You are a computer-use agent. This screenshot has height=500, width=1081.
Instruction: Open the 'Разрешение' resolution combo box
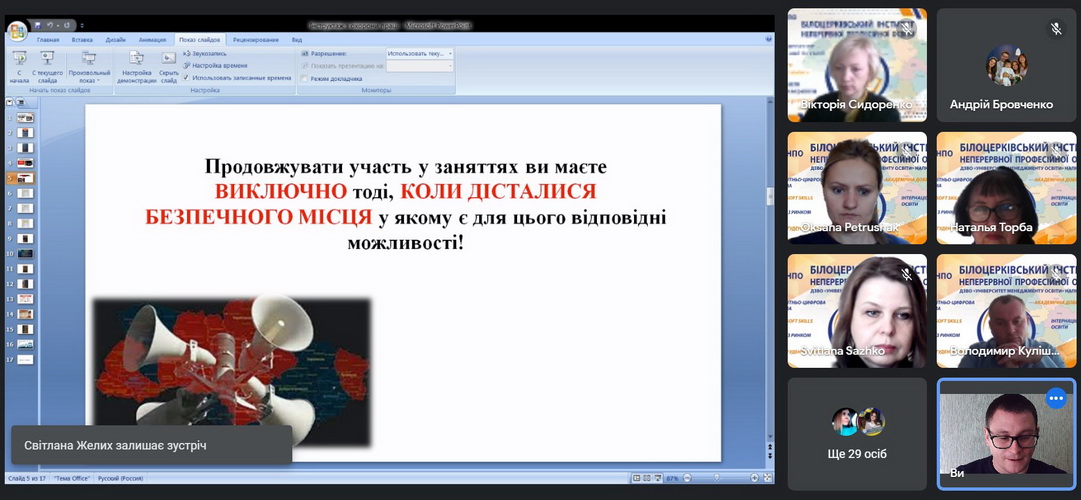click(419, 53)
